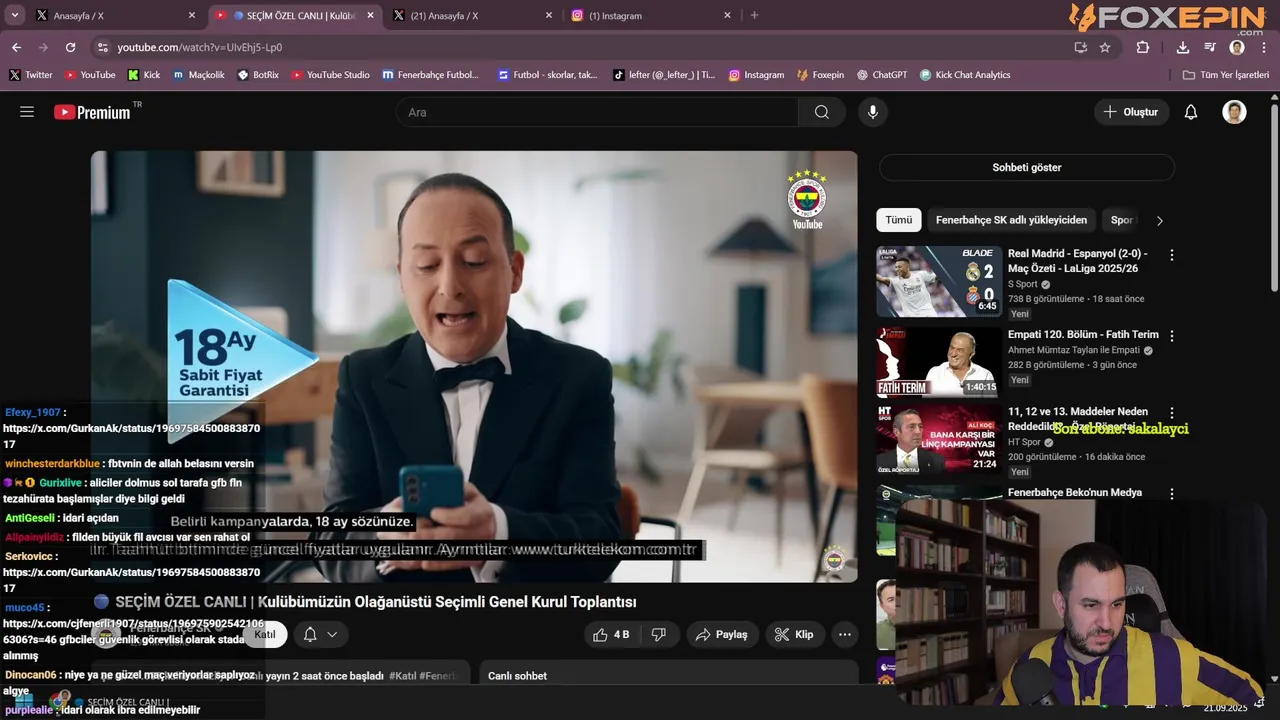The width and height of the screenshot is (1280, 720).
Task: Select the Spor filter chip
Action: pyautogui.click(x=1122, y=220)
